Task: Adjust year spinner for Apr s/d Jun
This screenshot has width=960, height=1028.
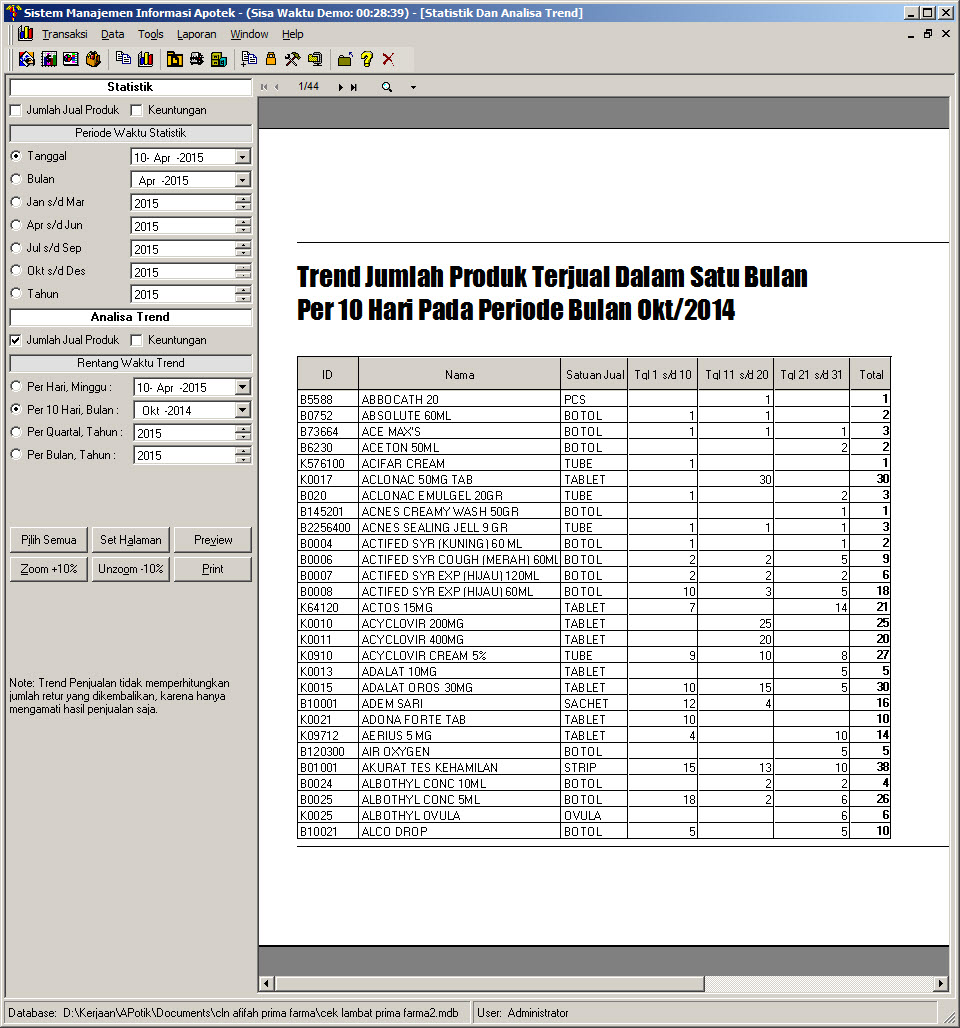Action: pos(243,226)
